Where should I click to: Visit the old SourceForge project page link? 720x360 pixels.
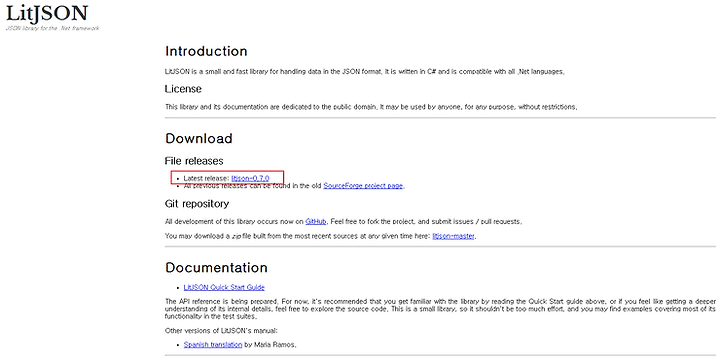(x=363, y=186)
